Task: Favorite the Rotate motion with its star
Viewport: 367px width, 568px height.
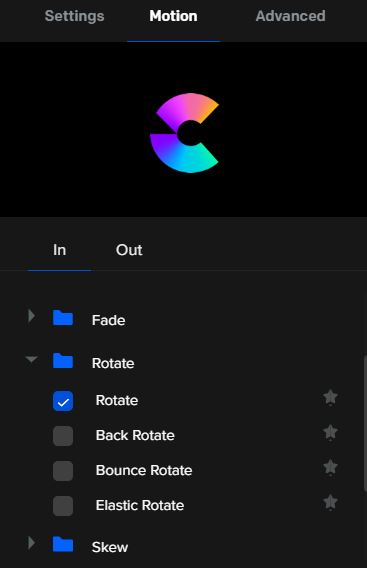Action: pyautogui.click(x=330, y=397)
